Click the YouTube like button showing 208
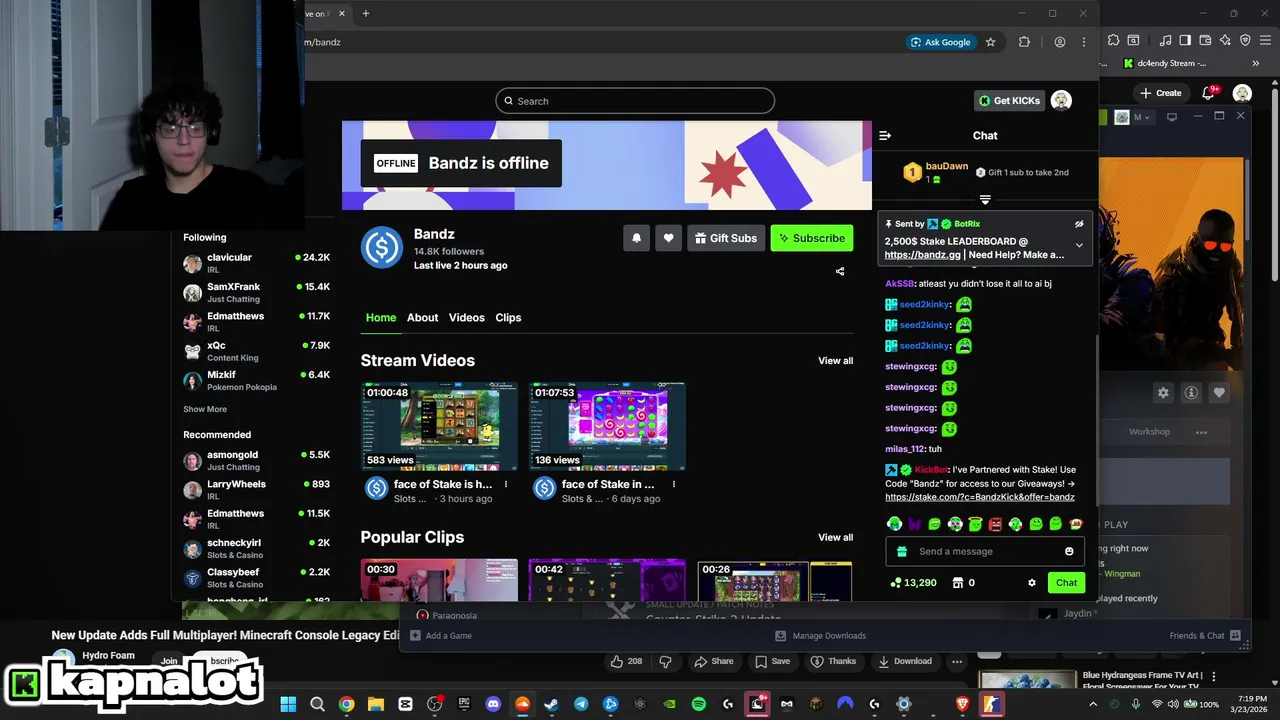This screenshot has width=1280, height=720. (x=626, y=661)
